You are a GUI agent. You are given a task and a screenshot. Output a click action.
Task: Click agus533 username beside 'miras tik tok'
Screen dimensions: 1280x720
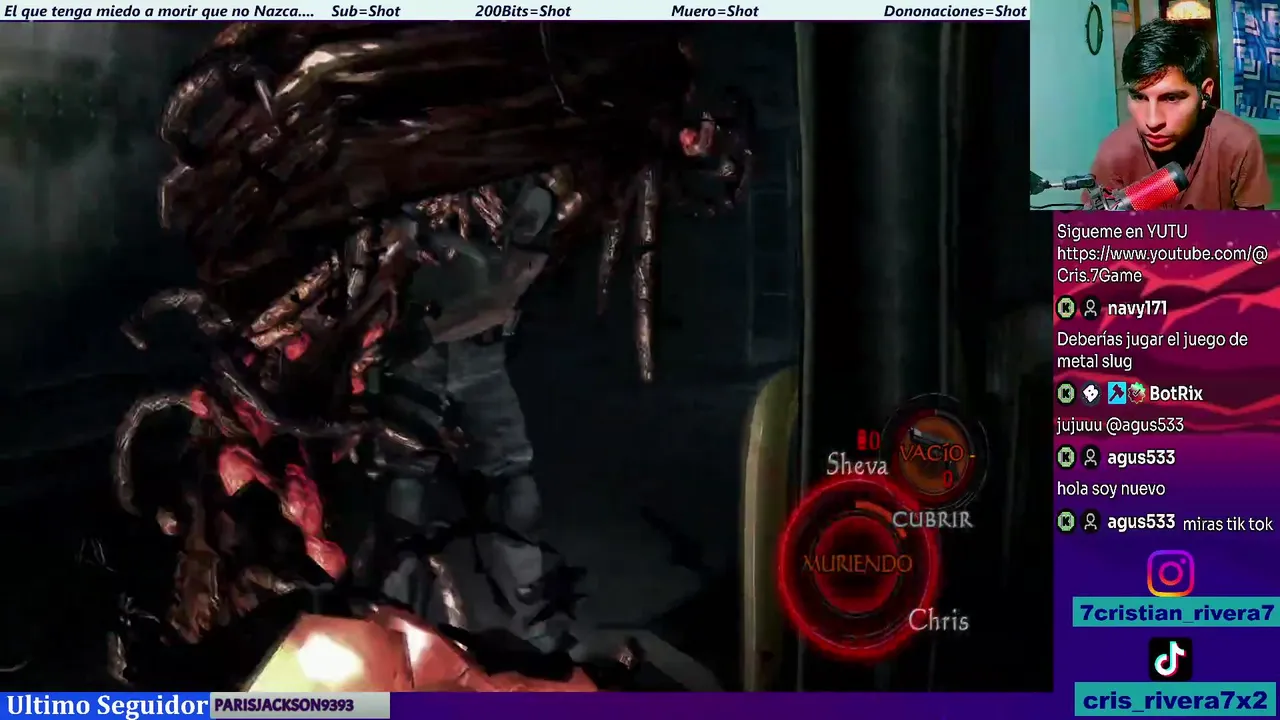click(x=1141, y=522)
